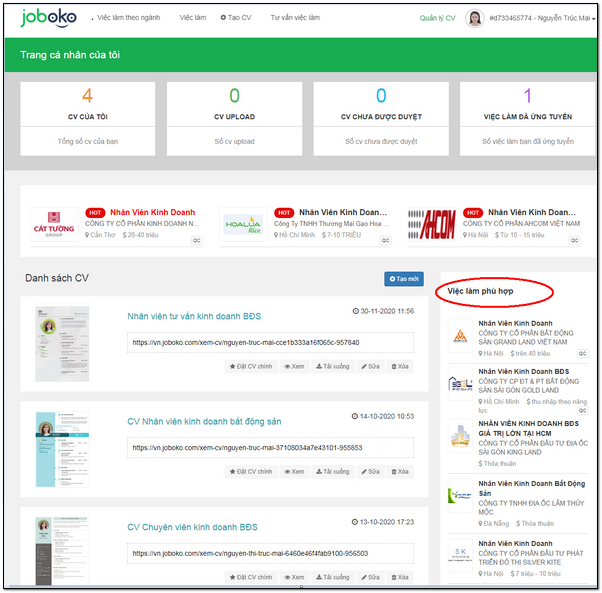Screen dimensions: 602x593
Task: Click the first CV's URL field
Action: [x=270, y=342]
